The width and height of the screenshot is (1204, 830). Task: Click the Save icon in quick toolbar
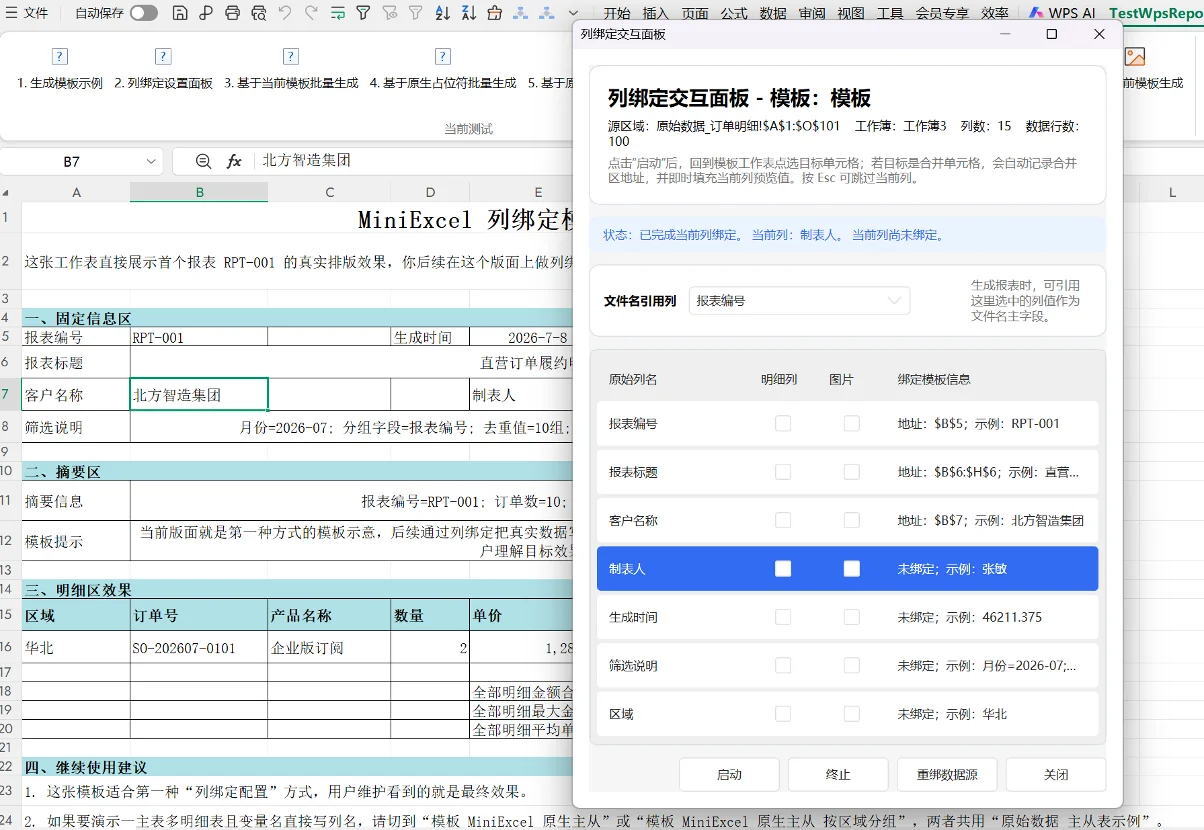pyautogui.click(x=180, y=13)
